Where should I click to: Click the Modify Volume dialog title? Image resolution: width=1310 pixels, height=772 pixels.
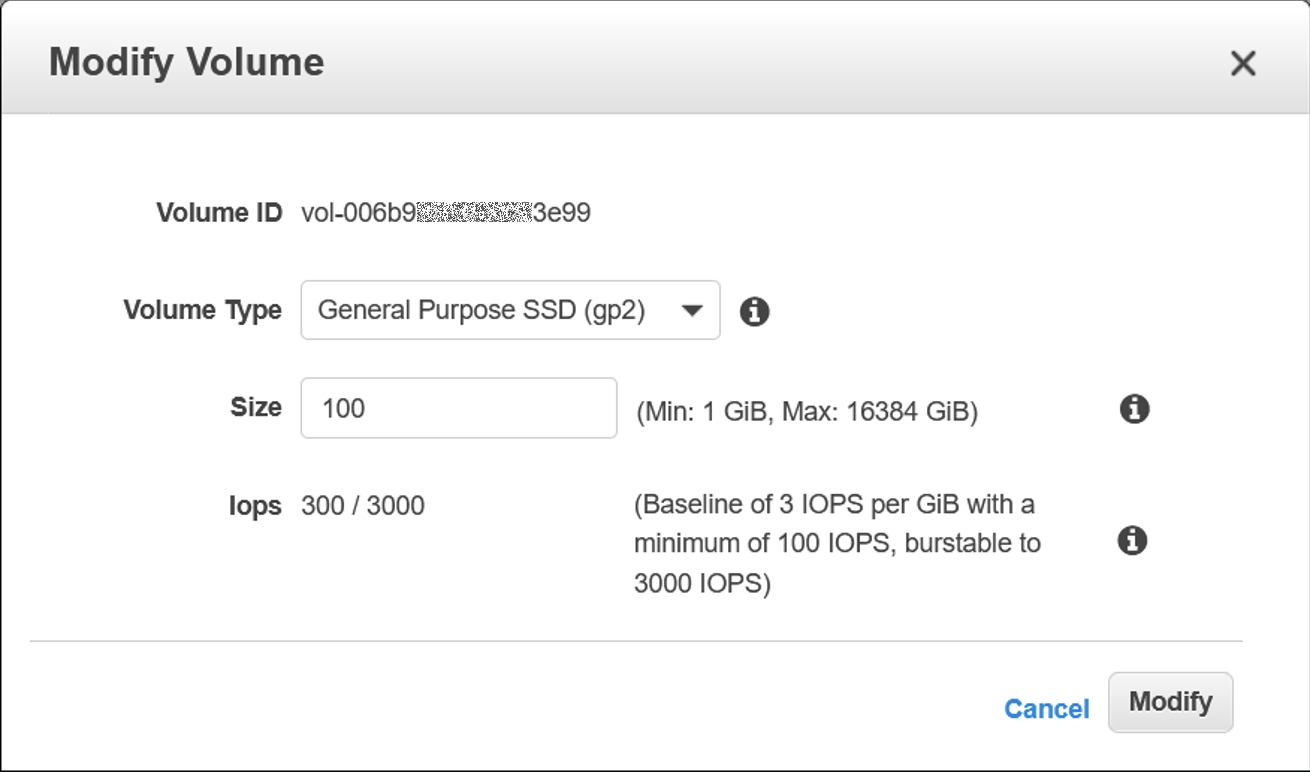[187, 62]
